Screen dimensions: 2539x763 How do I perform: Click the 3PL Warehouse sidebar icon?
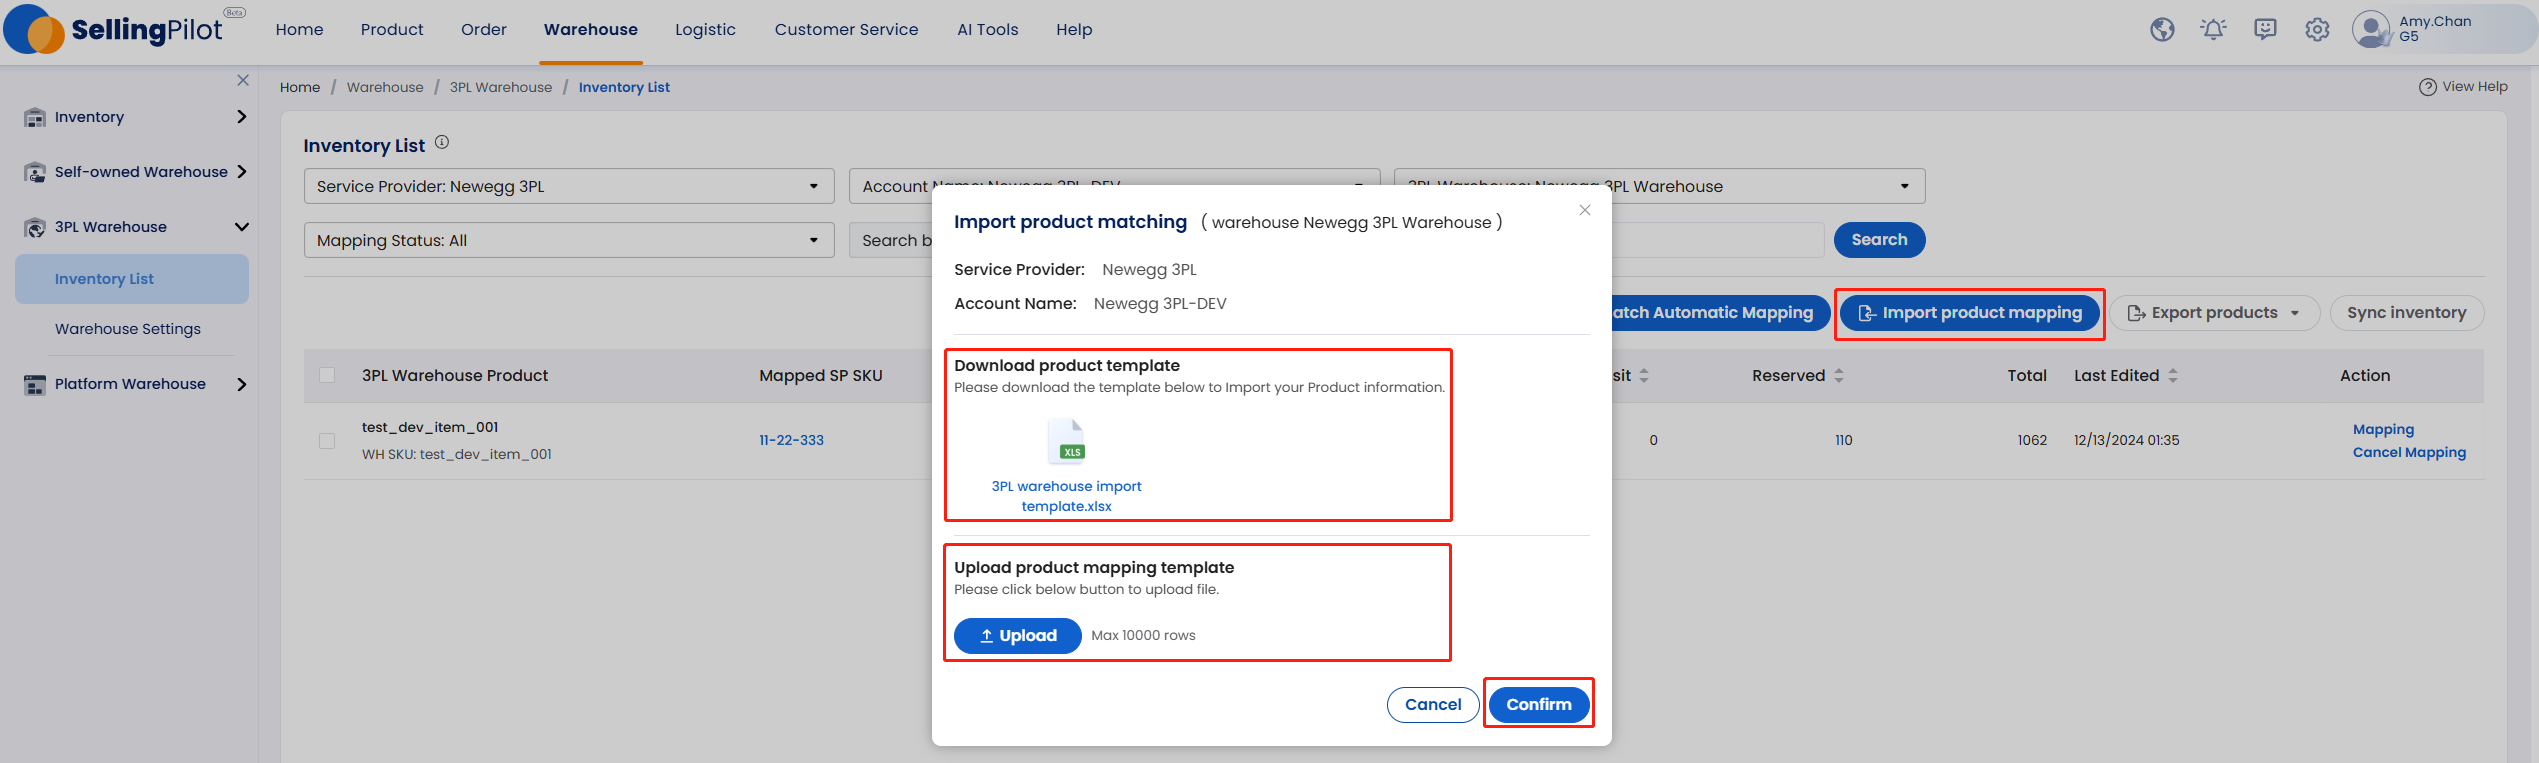click(x=35, y=227)
